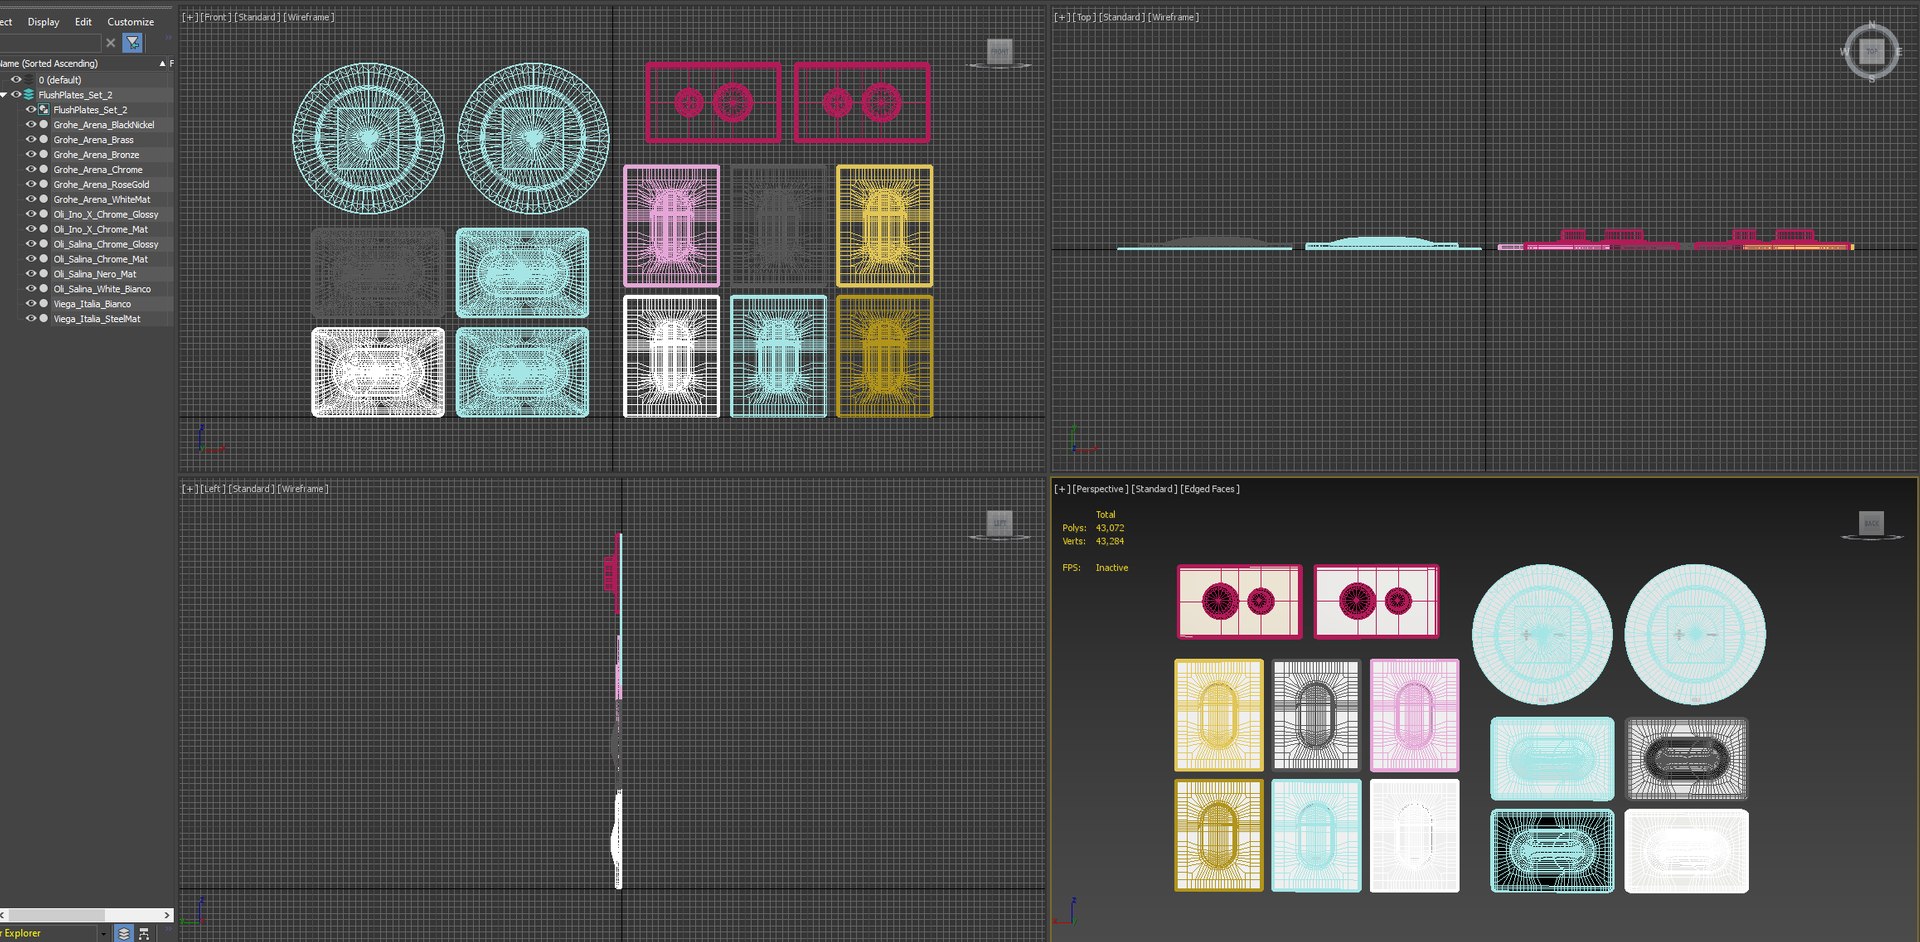1920x942 pixels.
Task: Click the Viega_Italia_SteelMat object dot icon
Action: [44, 319]
